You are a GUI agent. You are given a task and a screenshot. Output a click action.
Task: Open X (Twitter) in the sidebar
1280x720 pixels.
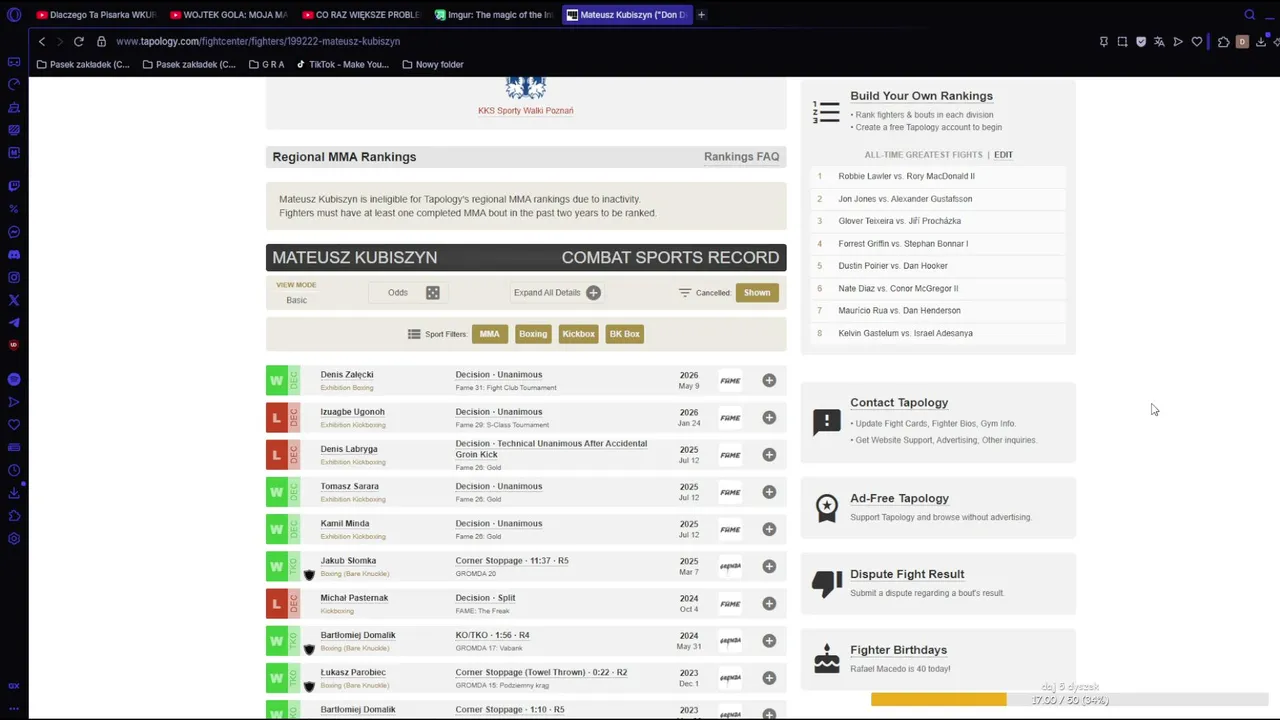pyautogui.click(x=14, y=300)
